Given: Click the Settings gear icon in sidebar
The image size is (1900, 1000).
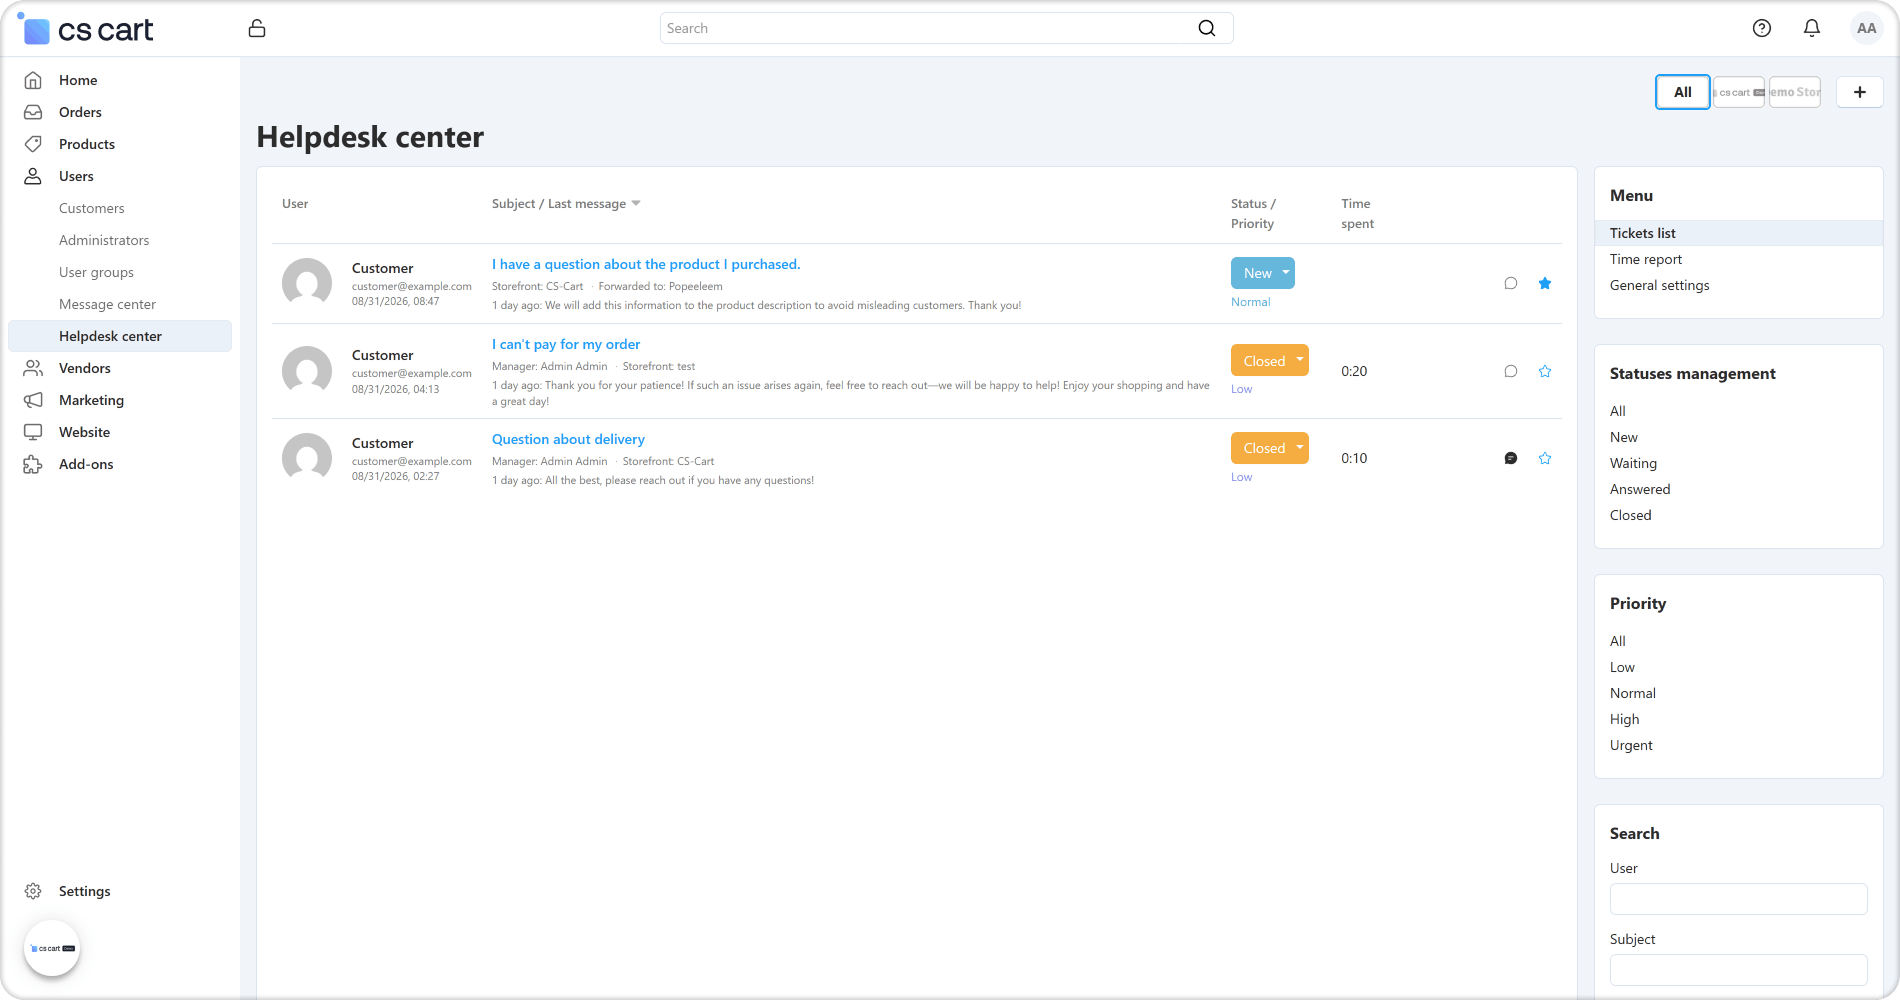Looking at the screenshot, I should (x=33, y=891).
